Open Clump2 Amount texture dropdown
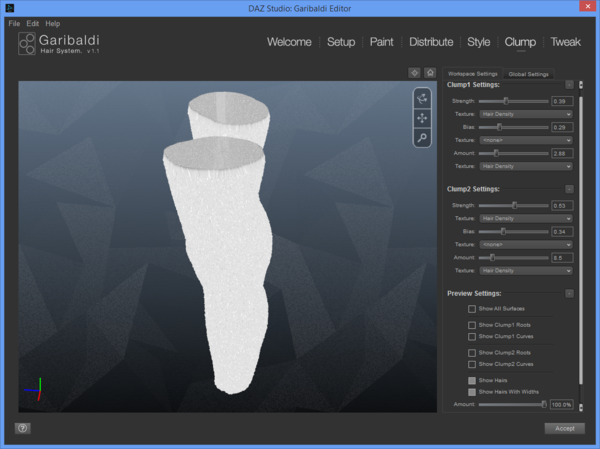 526,271
